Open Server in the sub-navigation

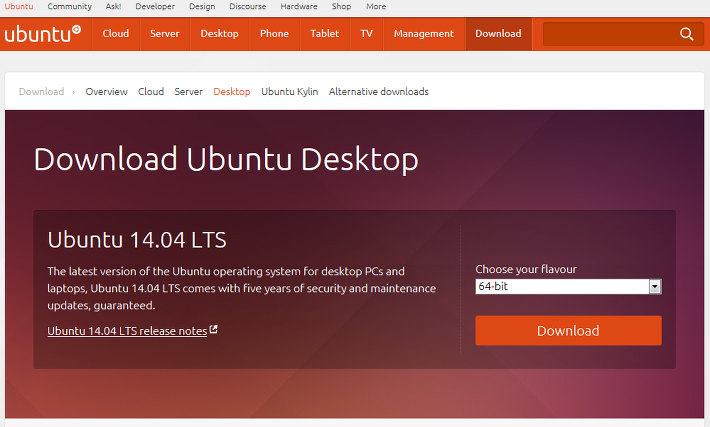click(x=189, y=92)
